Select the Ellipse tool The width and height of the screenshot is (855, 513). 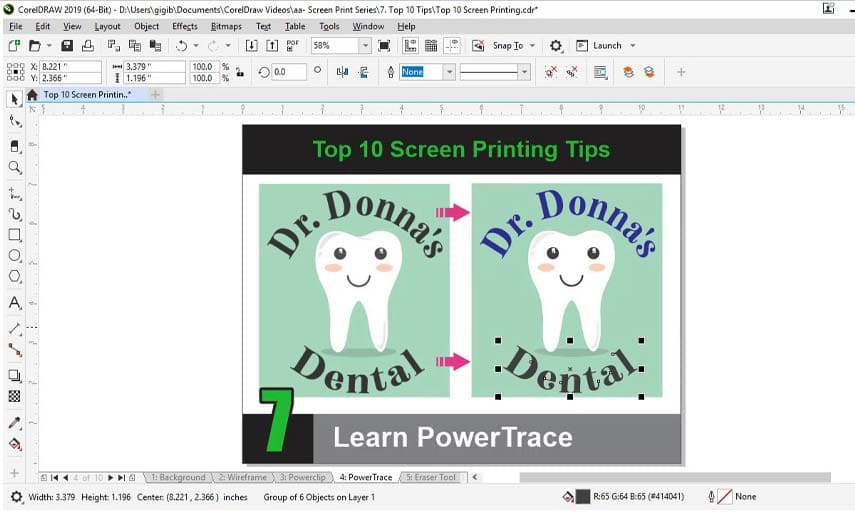[x=15, y=255]
